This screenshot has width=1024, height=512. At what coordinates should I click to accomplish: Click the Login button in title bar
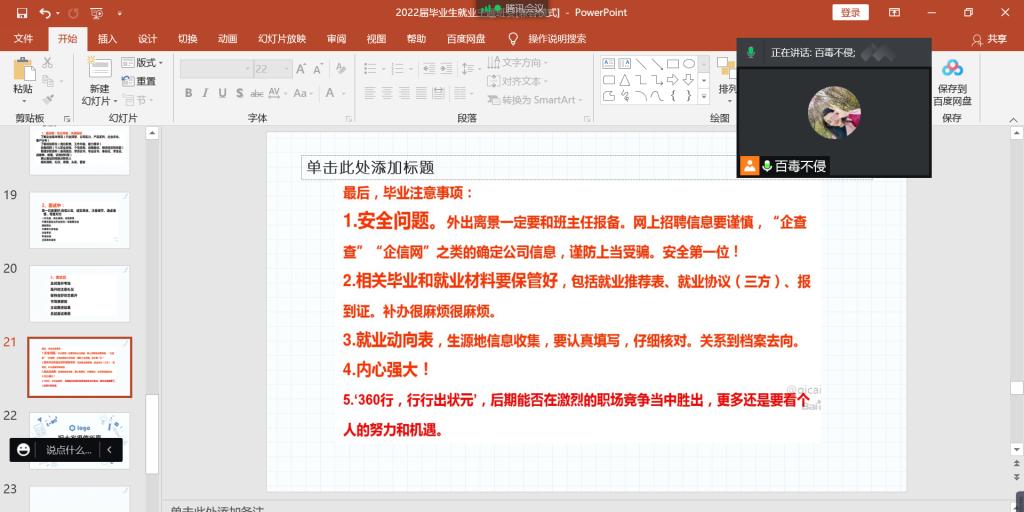(x=850, y=13)
